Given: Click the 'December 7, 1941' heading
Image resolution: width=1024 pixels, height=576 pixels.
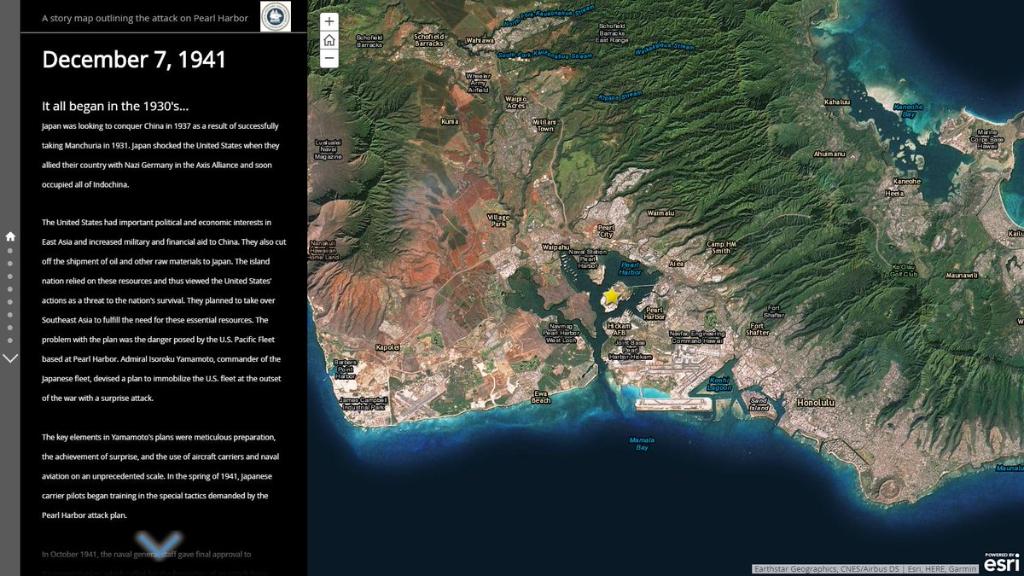Looking at the screenshot, I should (x=134, y=59).
